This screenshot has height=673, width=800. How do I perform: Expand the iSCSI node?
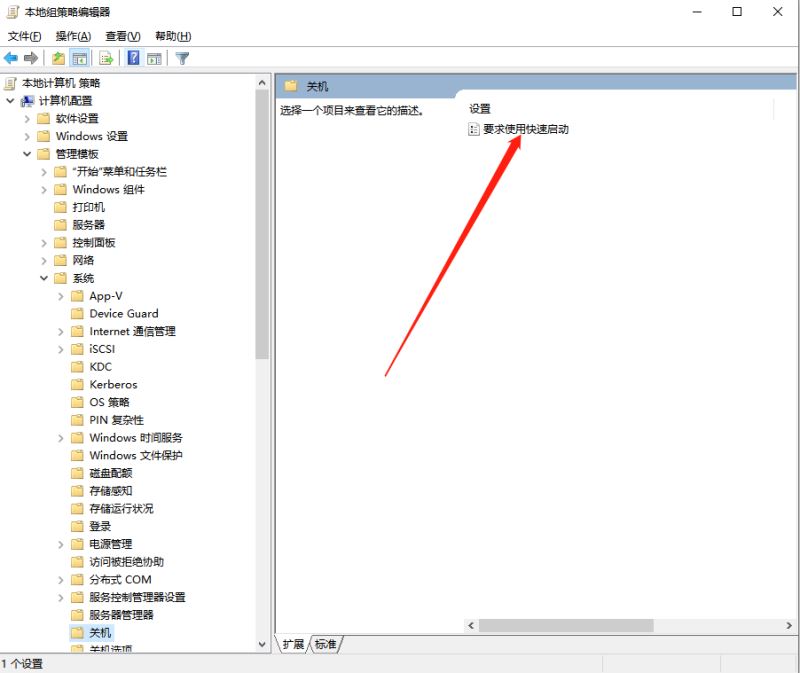pos(61,350)
